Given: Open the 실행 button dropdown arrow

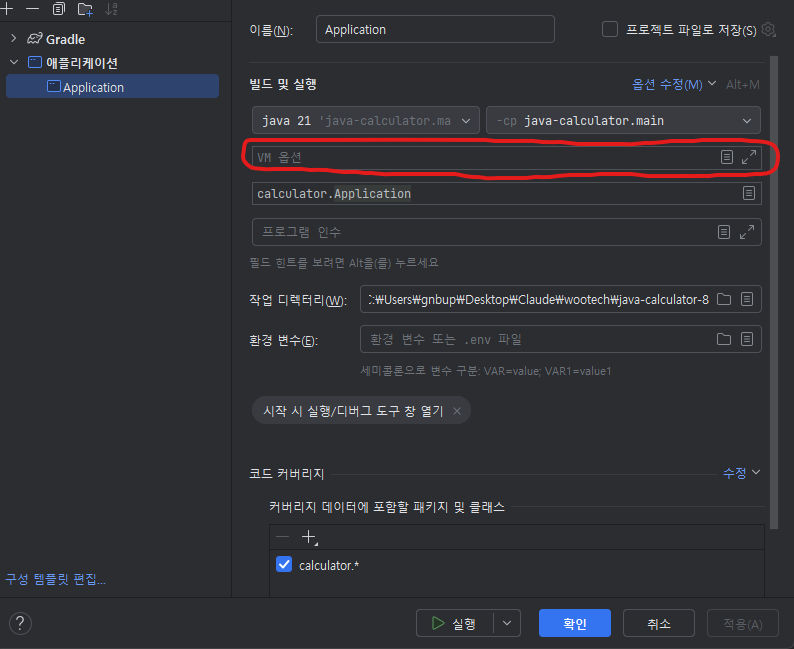Looking at the screenshot, I should point(507,623).
